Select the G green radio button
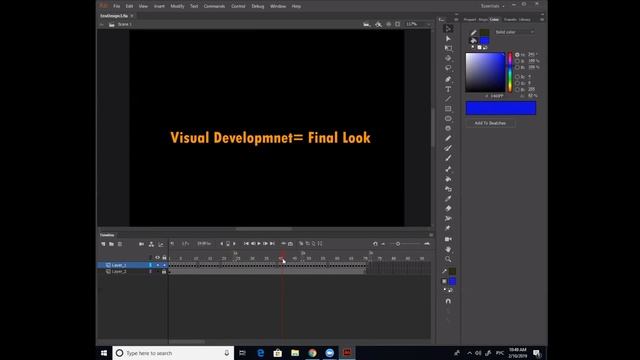640x360 pixels. coord(517,83)
